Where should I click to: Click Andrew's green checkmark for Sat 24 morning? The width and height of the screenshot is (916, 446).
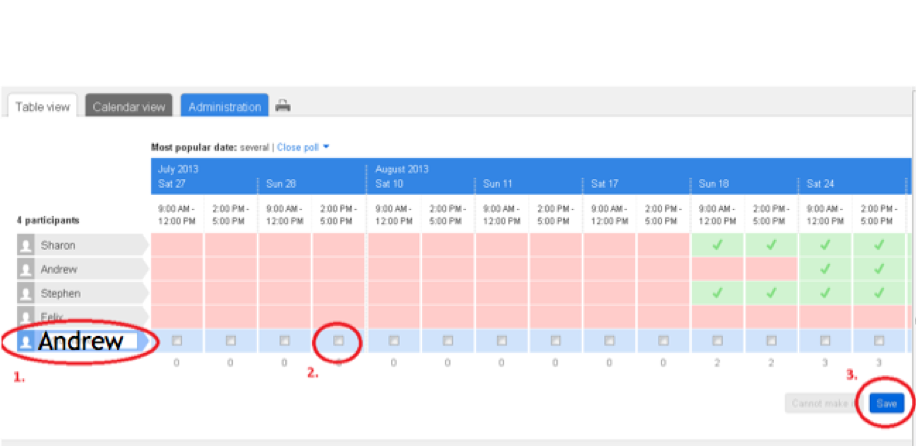pyautogui.click(x=825, y=269)
